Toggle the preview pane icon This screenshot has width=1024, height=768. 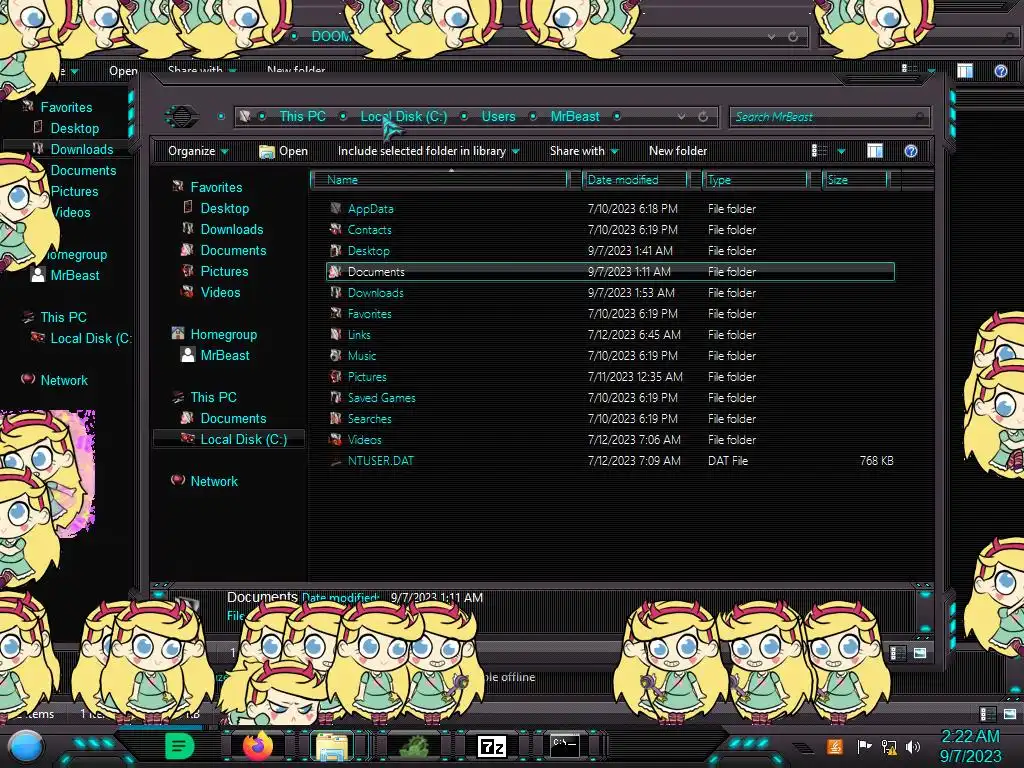875,151
